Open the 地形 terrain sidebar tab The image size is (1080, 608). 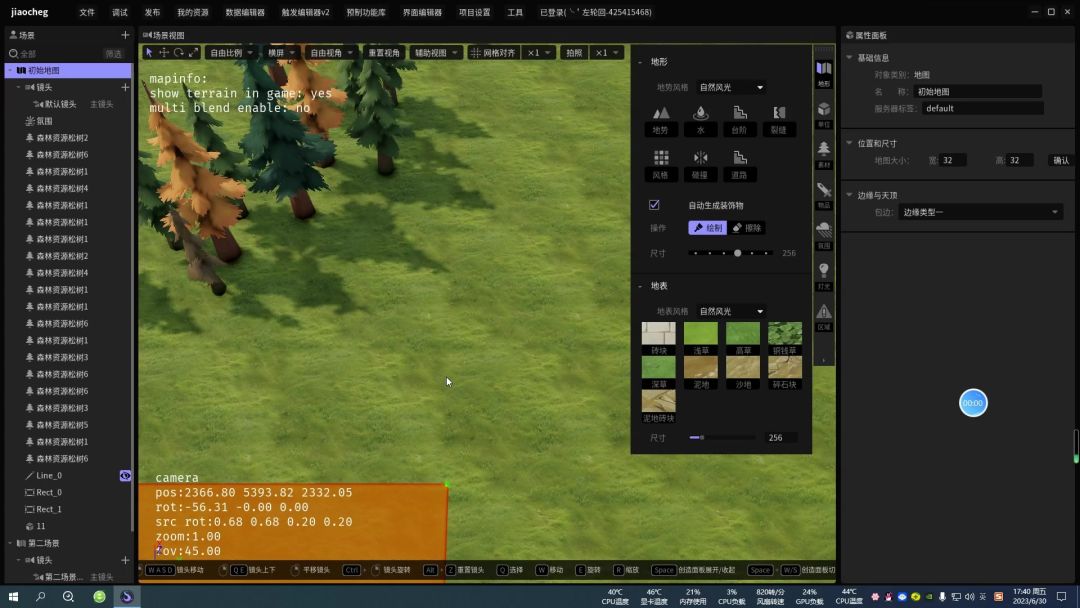[824, 74]
